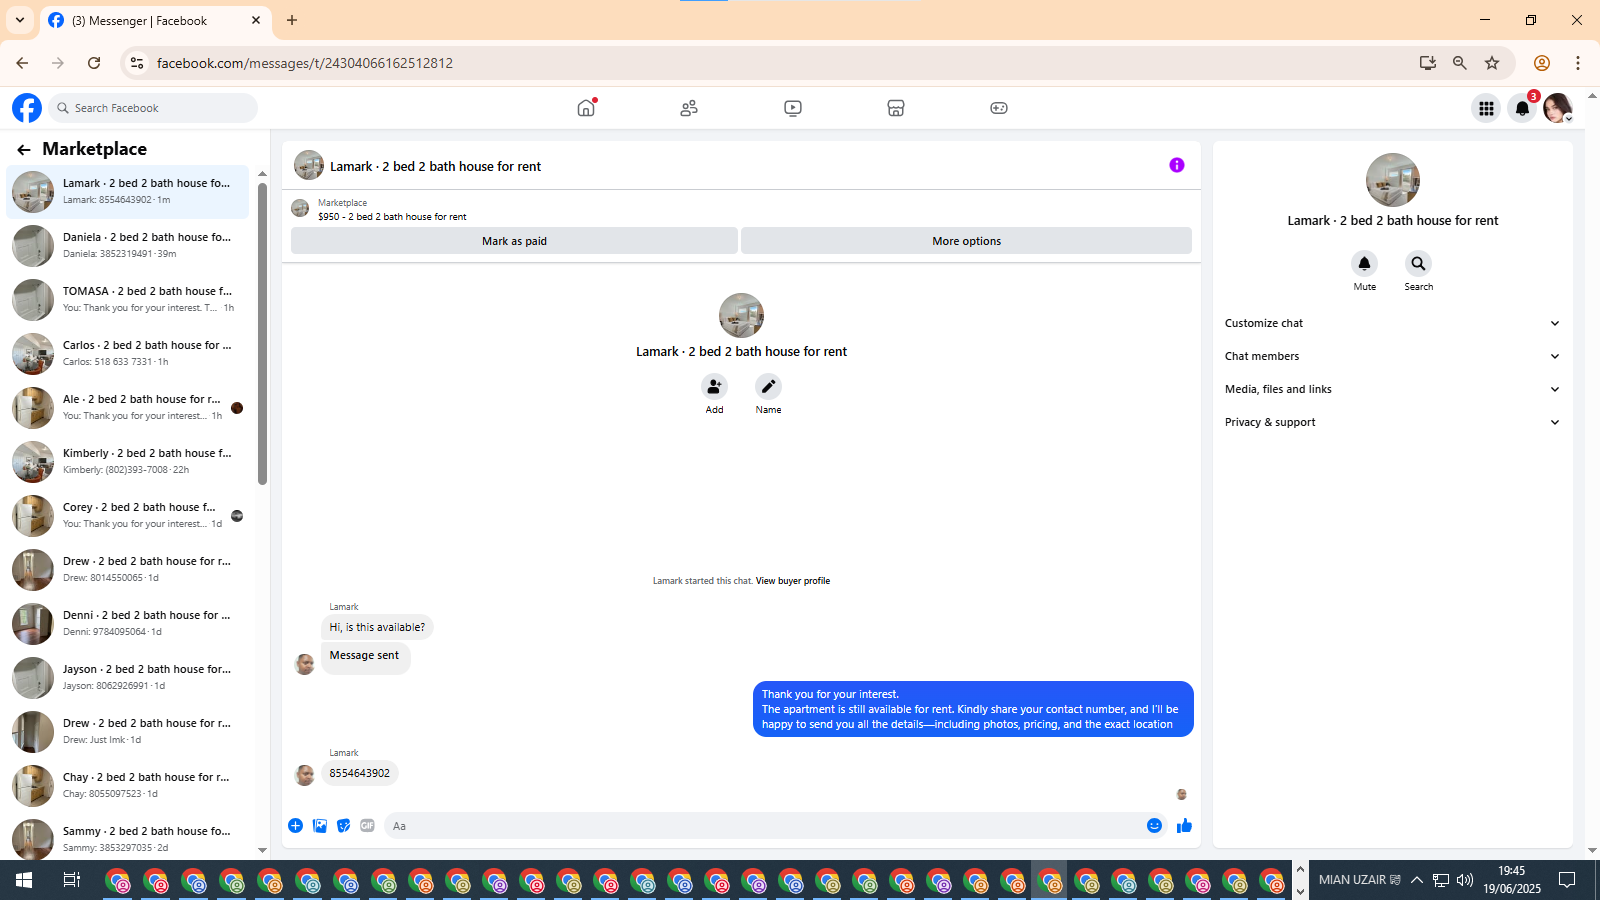Click the chat list scrollbar

[x=262, y=334]
